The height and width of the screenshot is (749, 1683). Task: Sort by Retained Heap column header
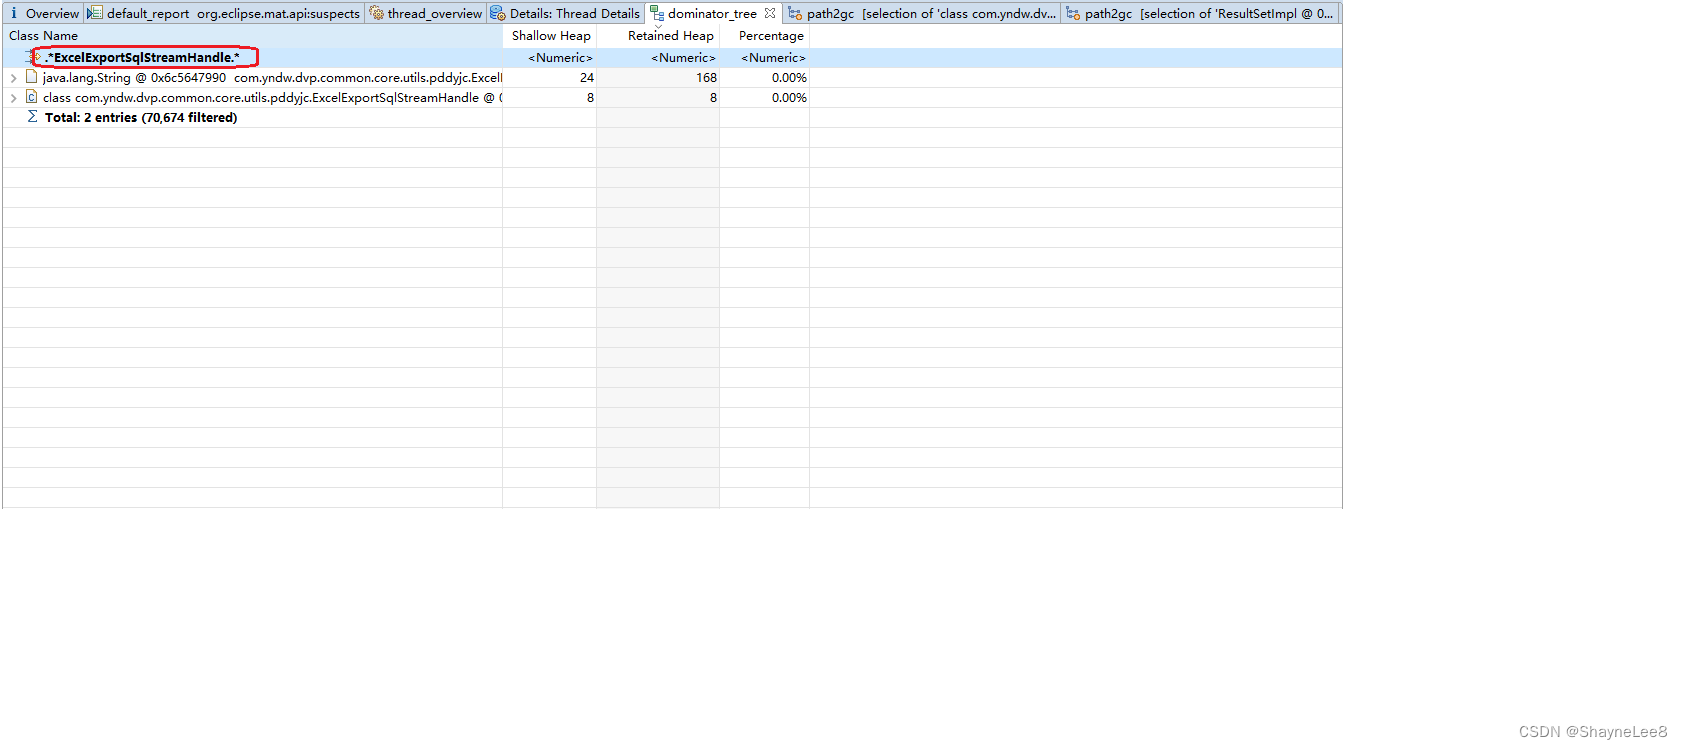658,35
